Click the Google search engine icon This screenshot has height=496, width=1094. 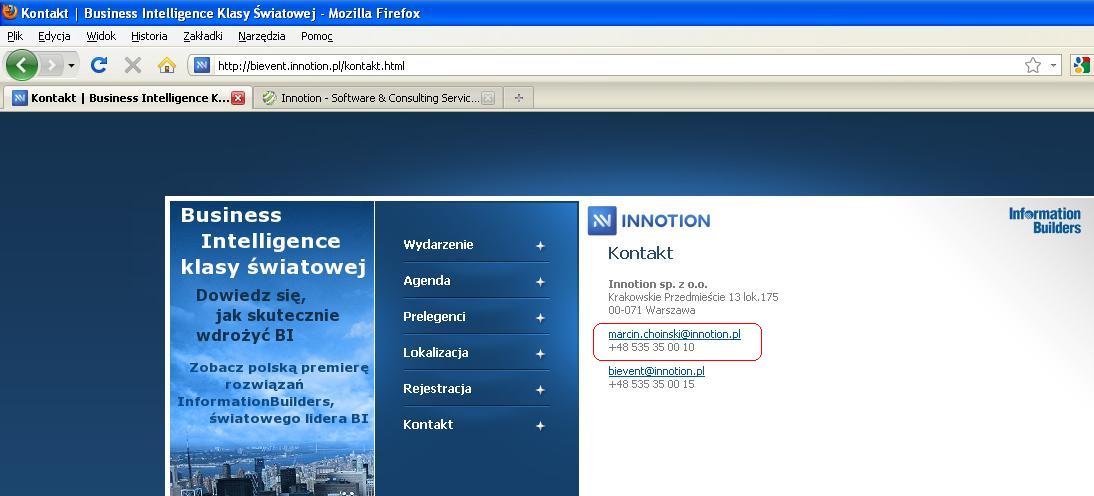pos(1081,66)
